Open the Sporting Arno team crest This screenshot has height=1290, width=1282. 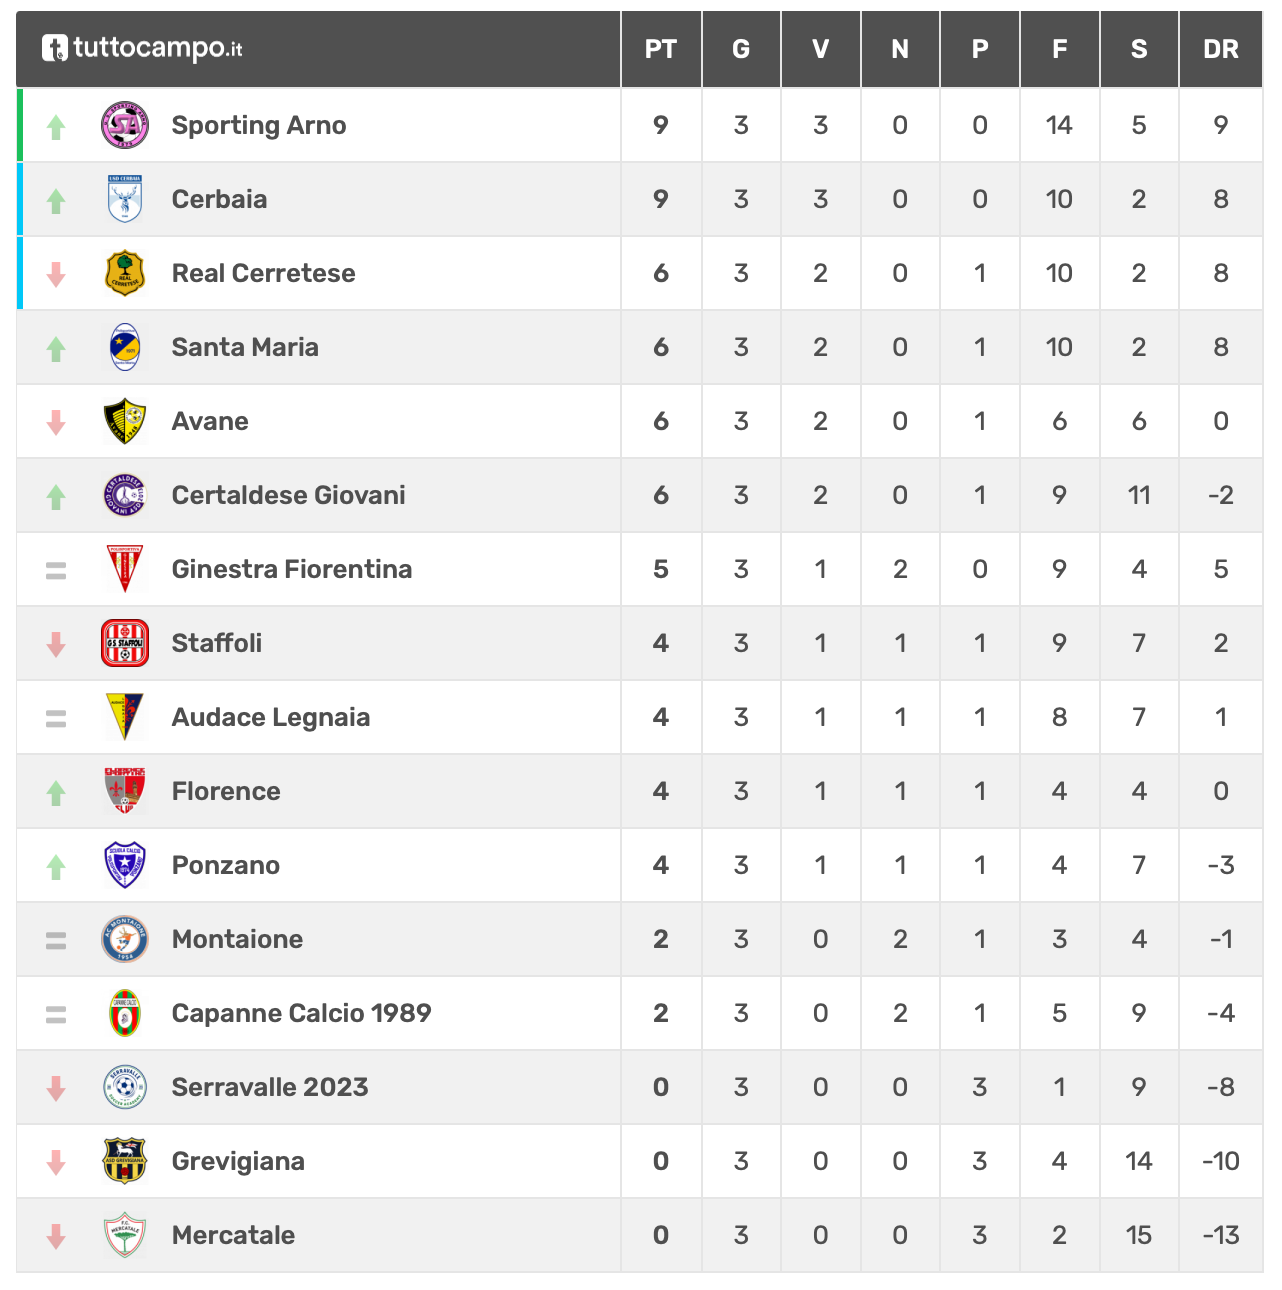(x=125, y=125)
